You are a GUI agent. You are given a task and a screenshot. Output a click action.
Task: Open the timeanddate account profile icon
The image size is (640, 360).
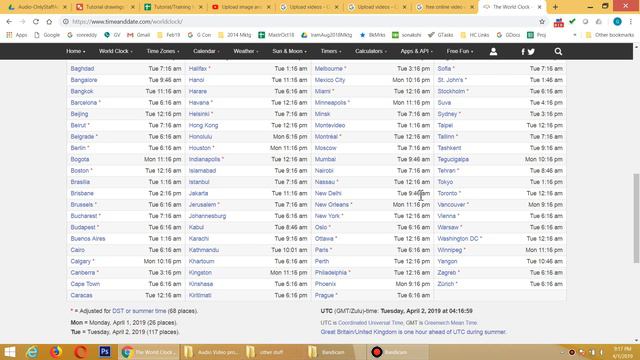point(493,51)
